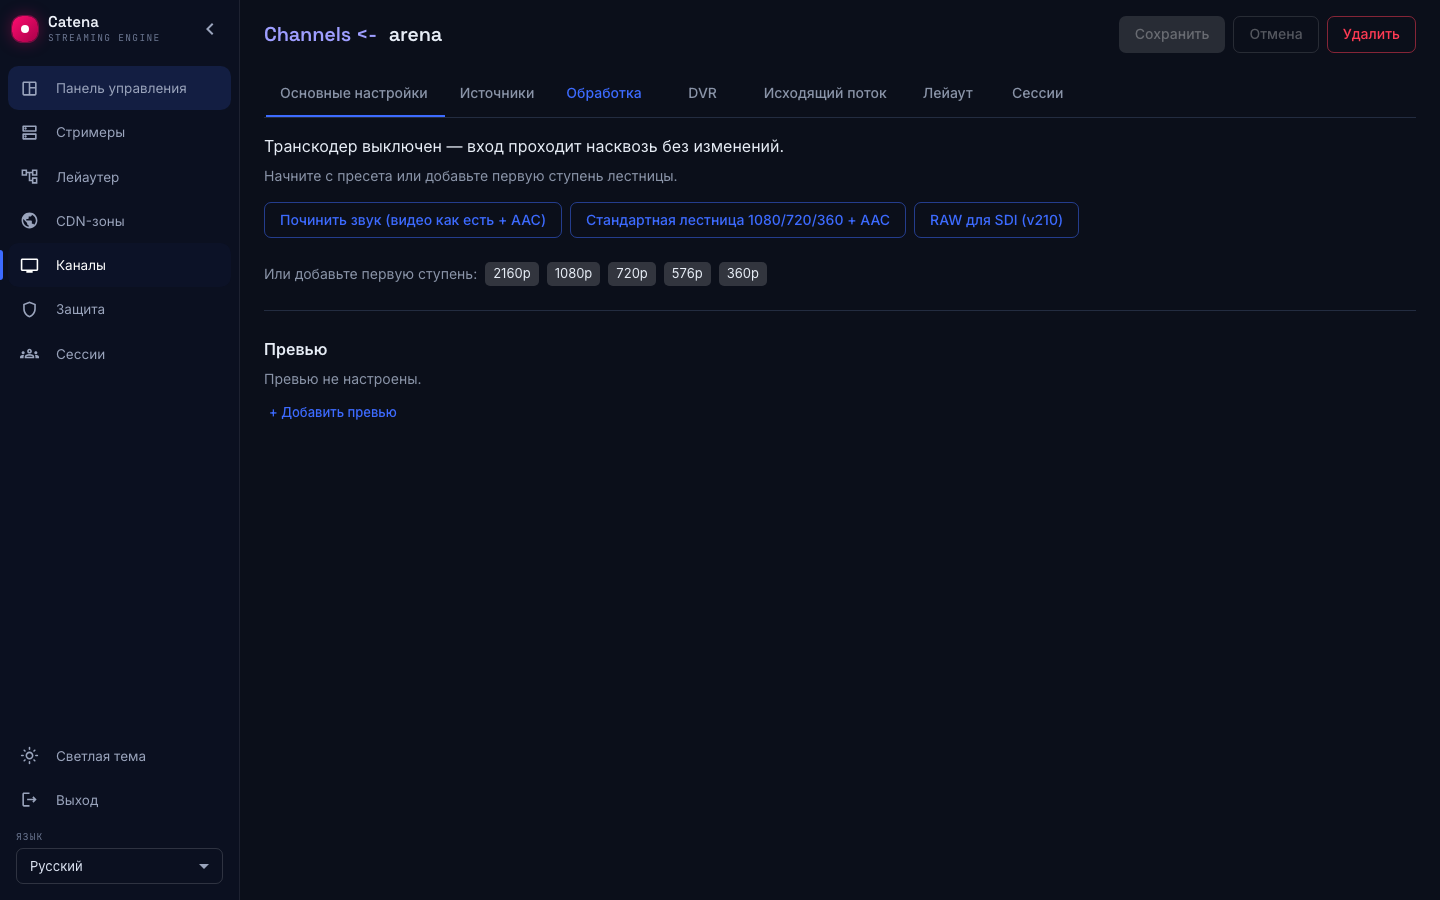The image size is (1440, 900).
Task: Collapse the sidebar with the chevron arrow
Action: pyautogui.click(x=210, y=29)
